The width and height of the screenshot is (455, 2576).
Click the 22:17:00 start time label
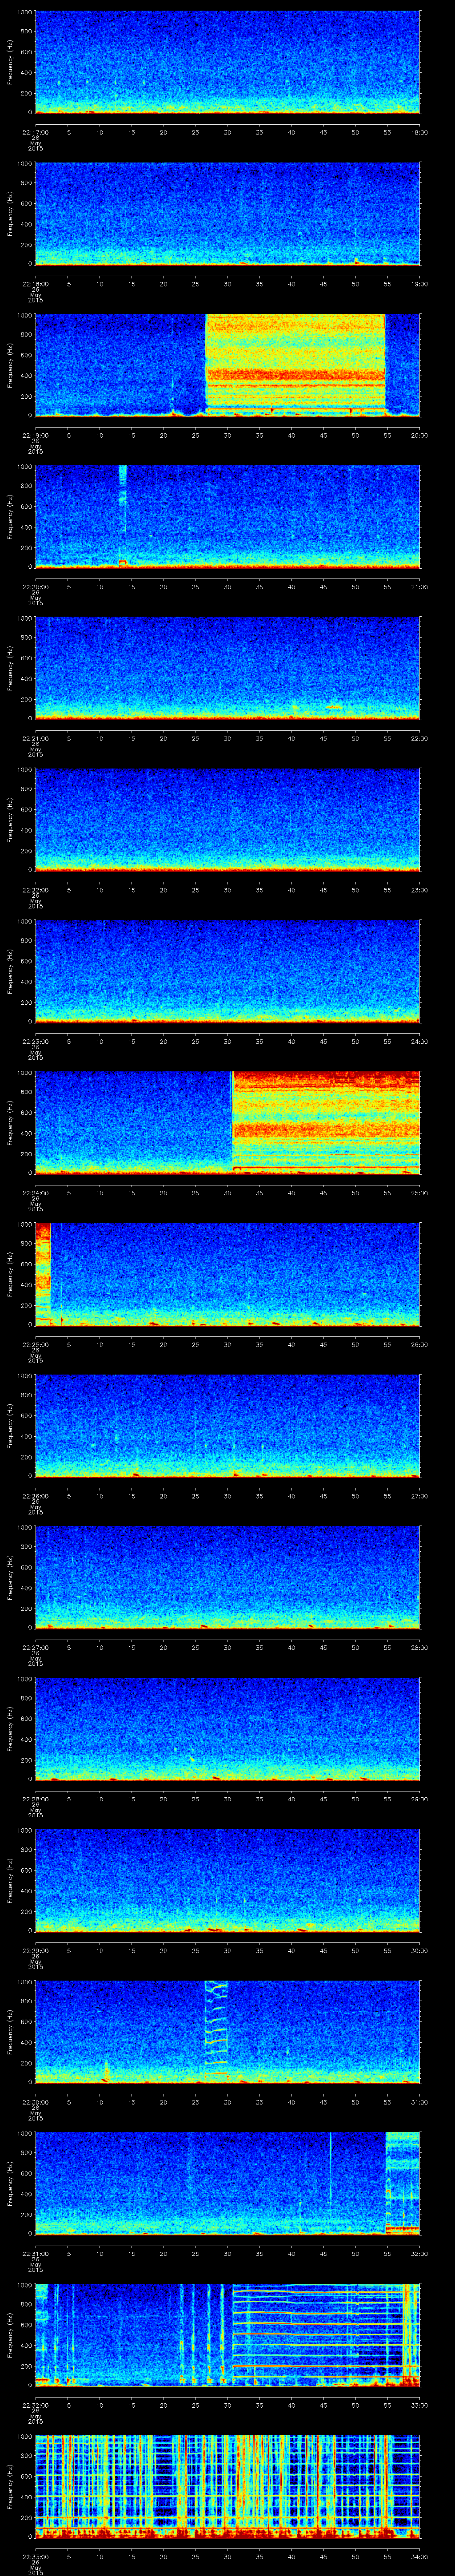pos(35,131)
